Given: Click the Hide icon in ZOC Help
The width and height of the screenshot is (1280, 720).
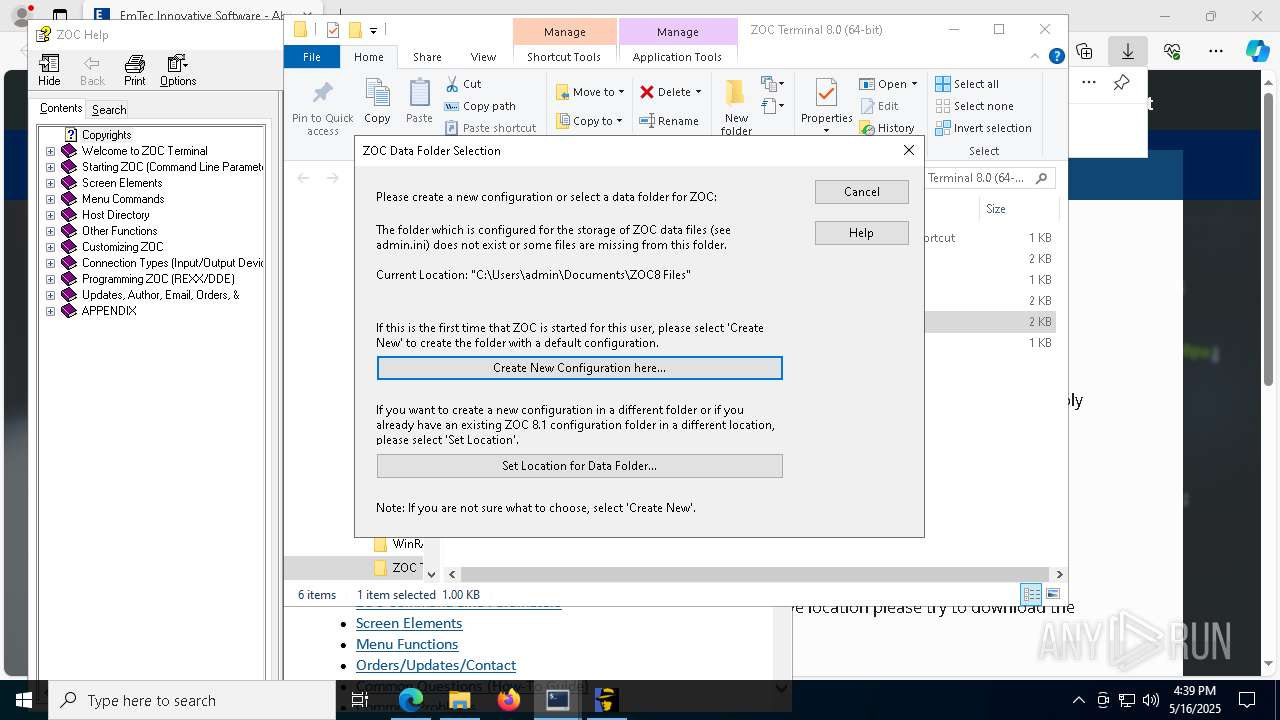Looking at the screenshot, I should (x=49, y=71).
